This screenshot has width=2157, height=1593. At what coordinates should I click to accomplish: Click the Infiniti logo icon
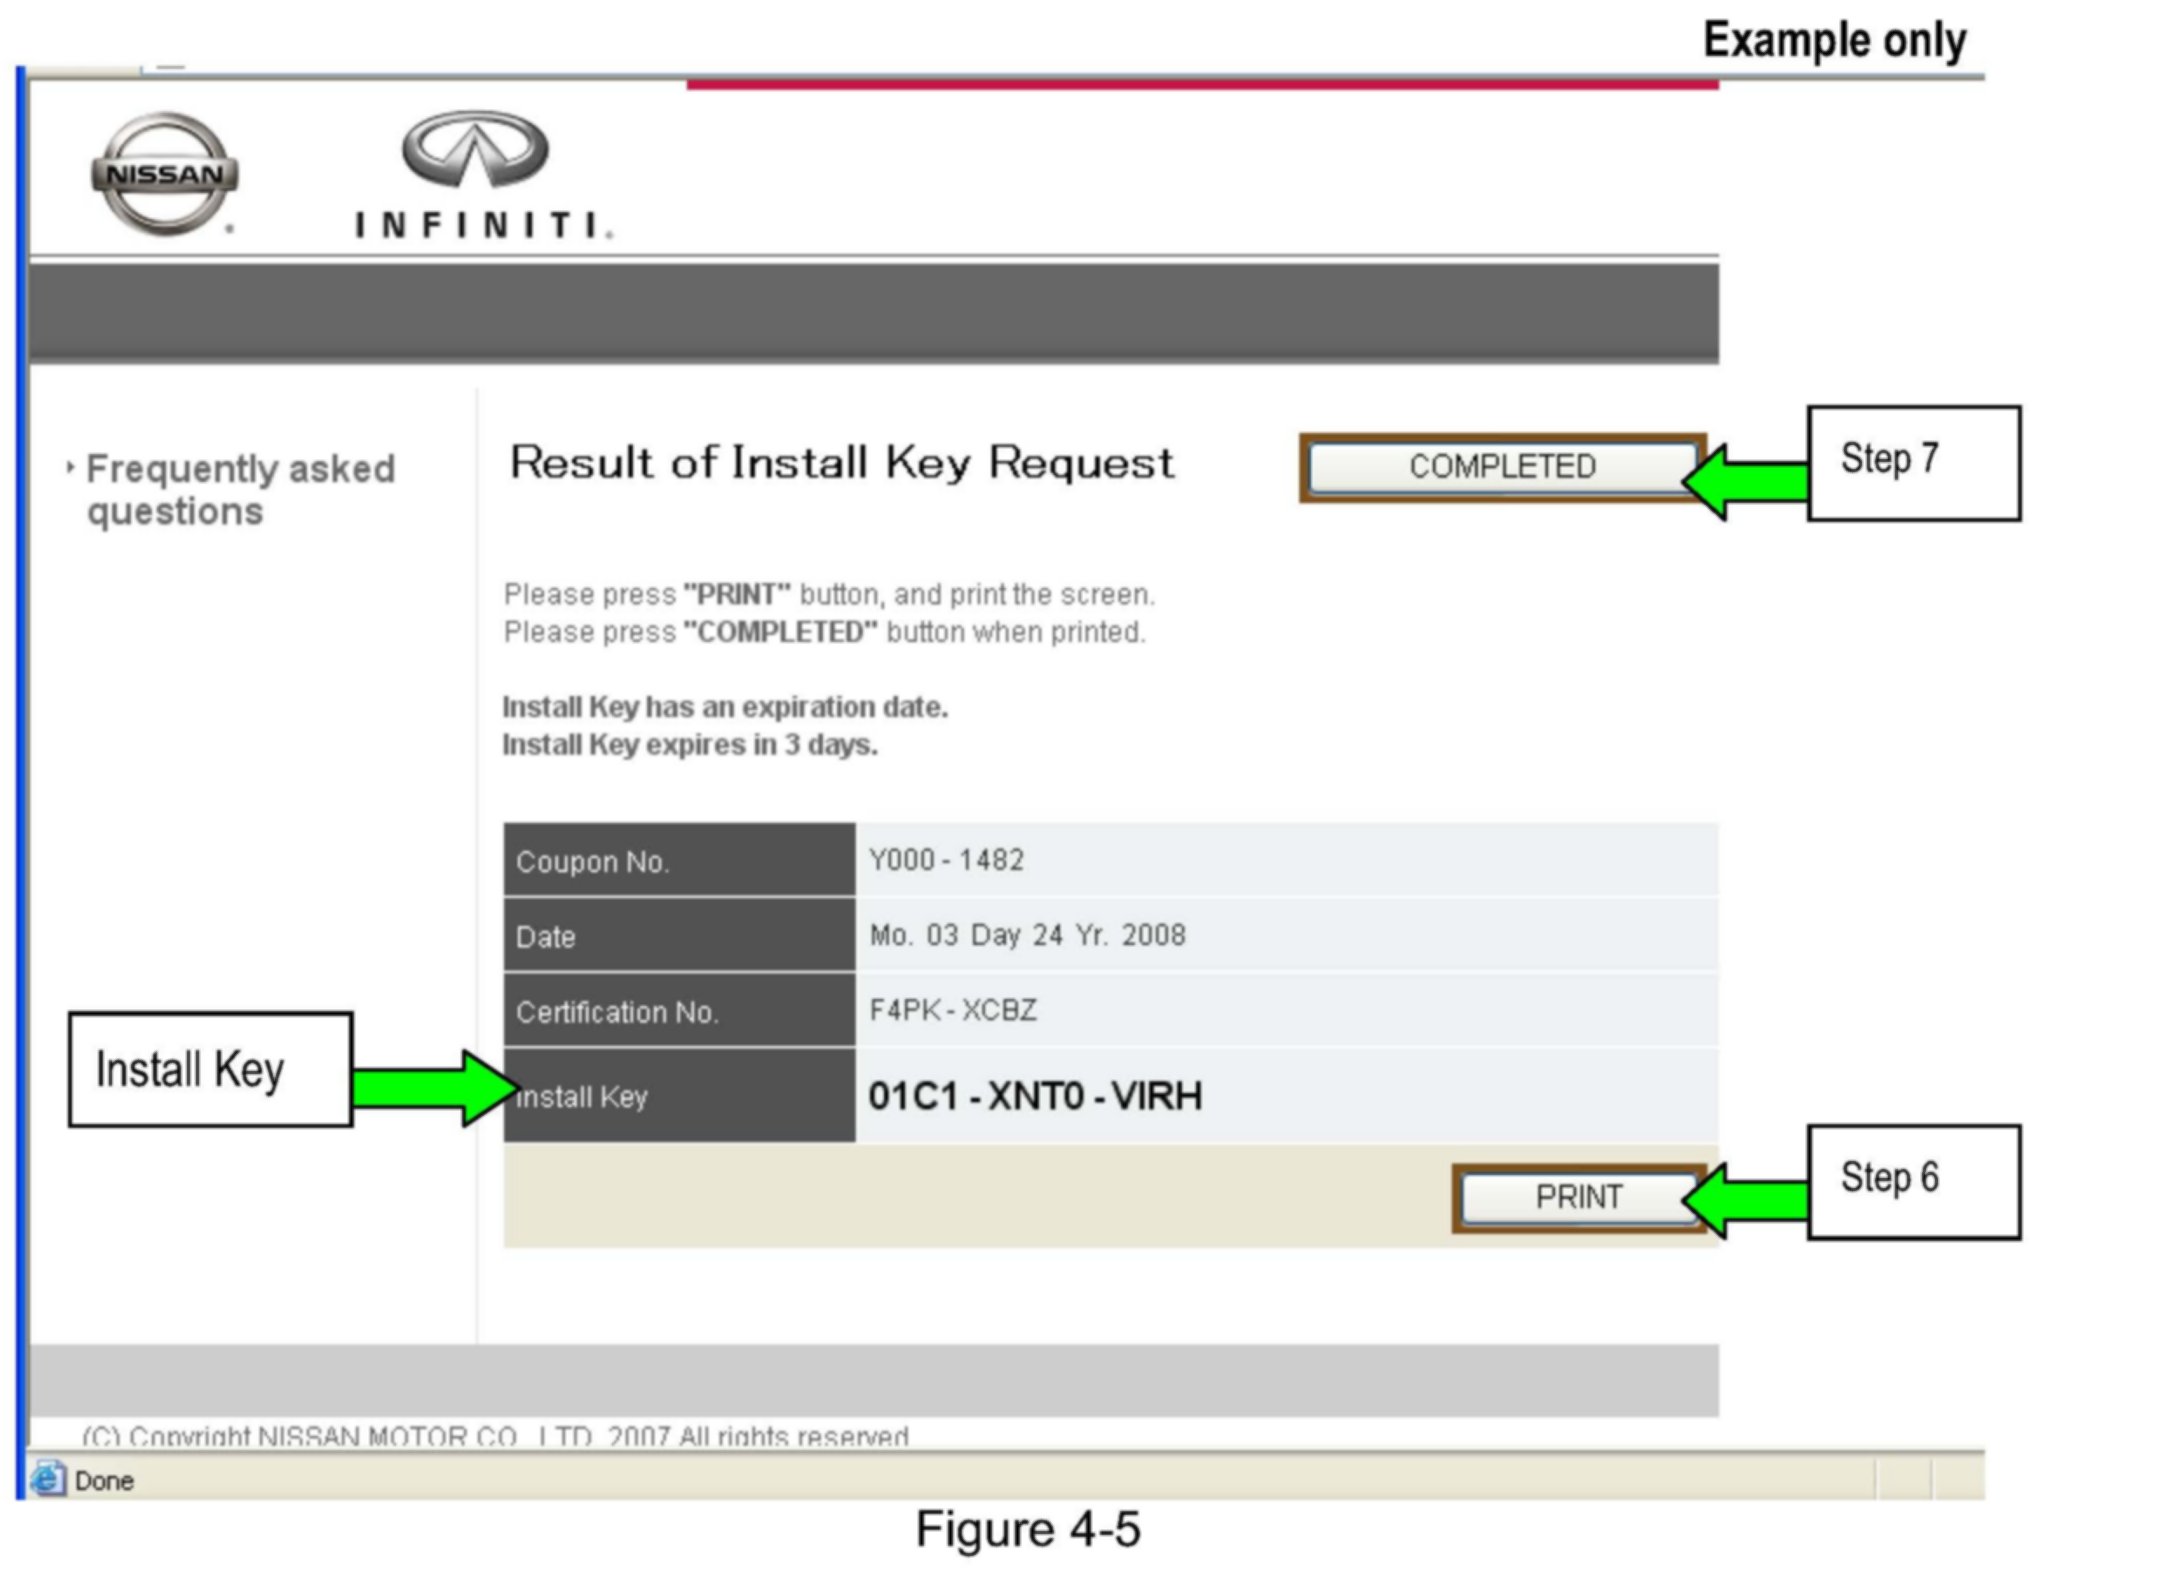tap(476, 150)
